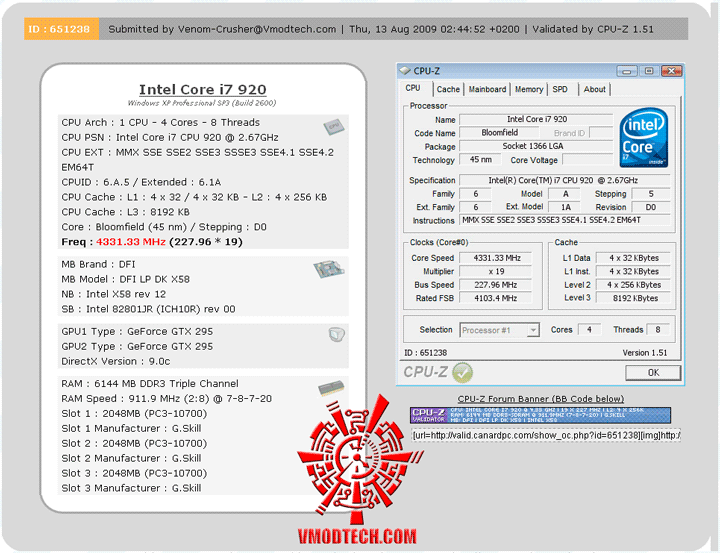Click the Ext. Model value 1A
720x553 pixels.
coord(565,207)
